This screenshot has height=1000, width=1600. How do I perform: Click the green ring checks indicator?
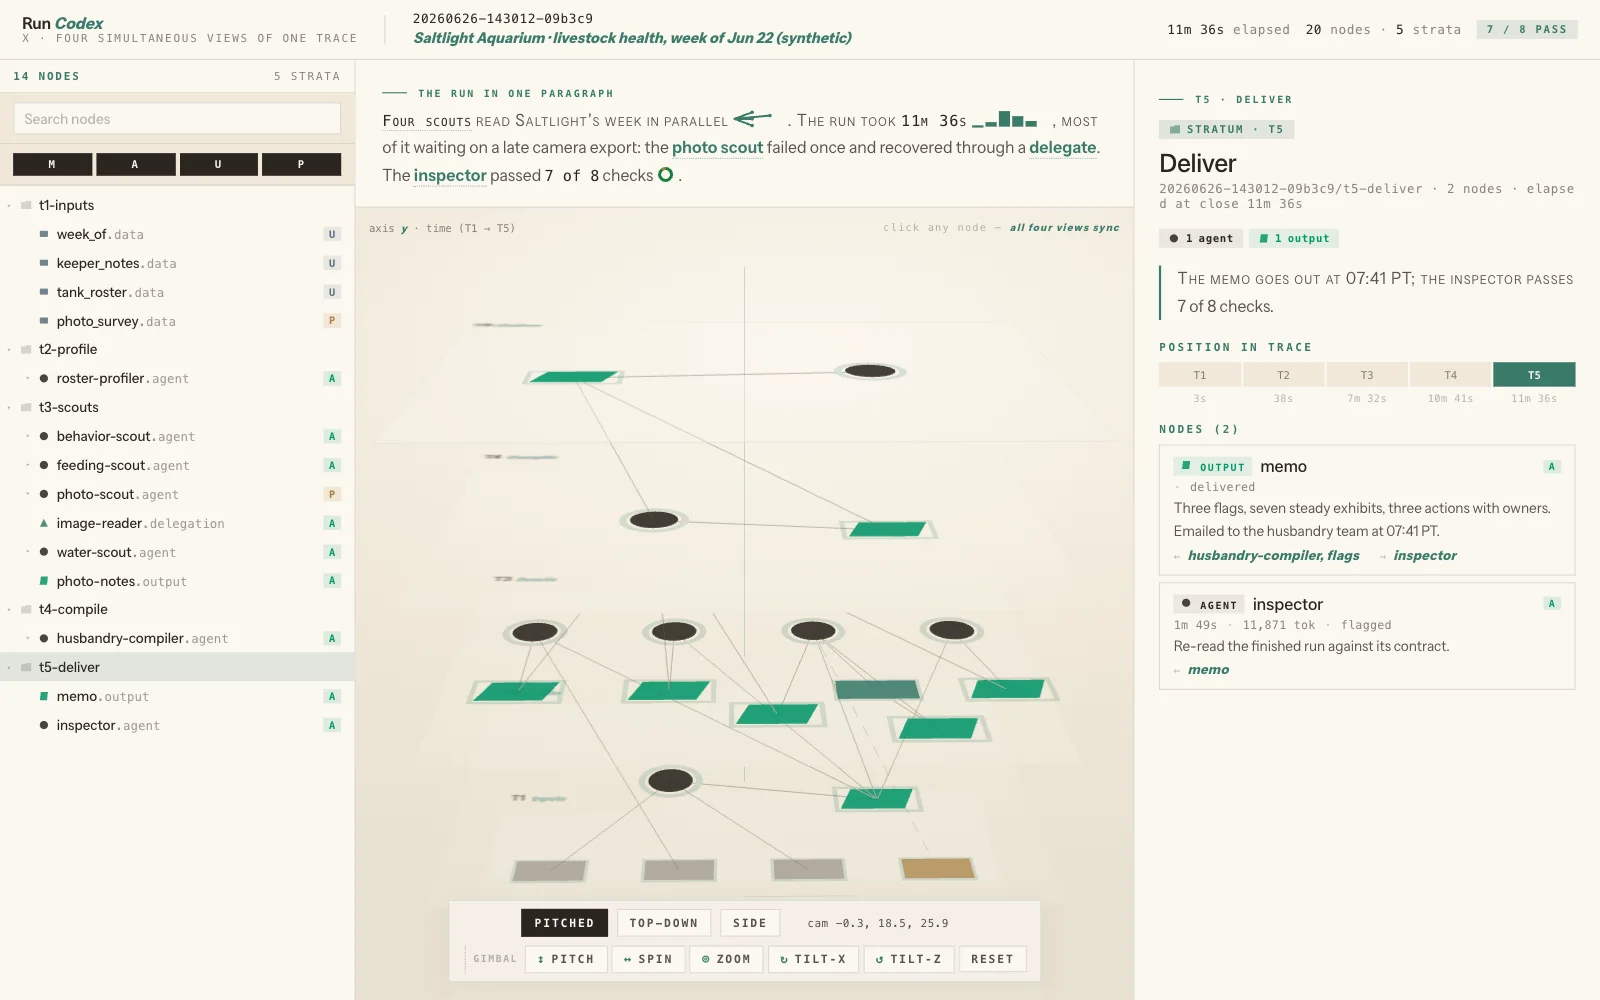(x=665, y=175)
